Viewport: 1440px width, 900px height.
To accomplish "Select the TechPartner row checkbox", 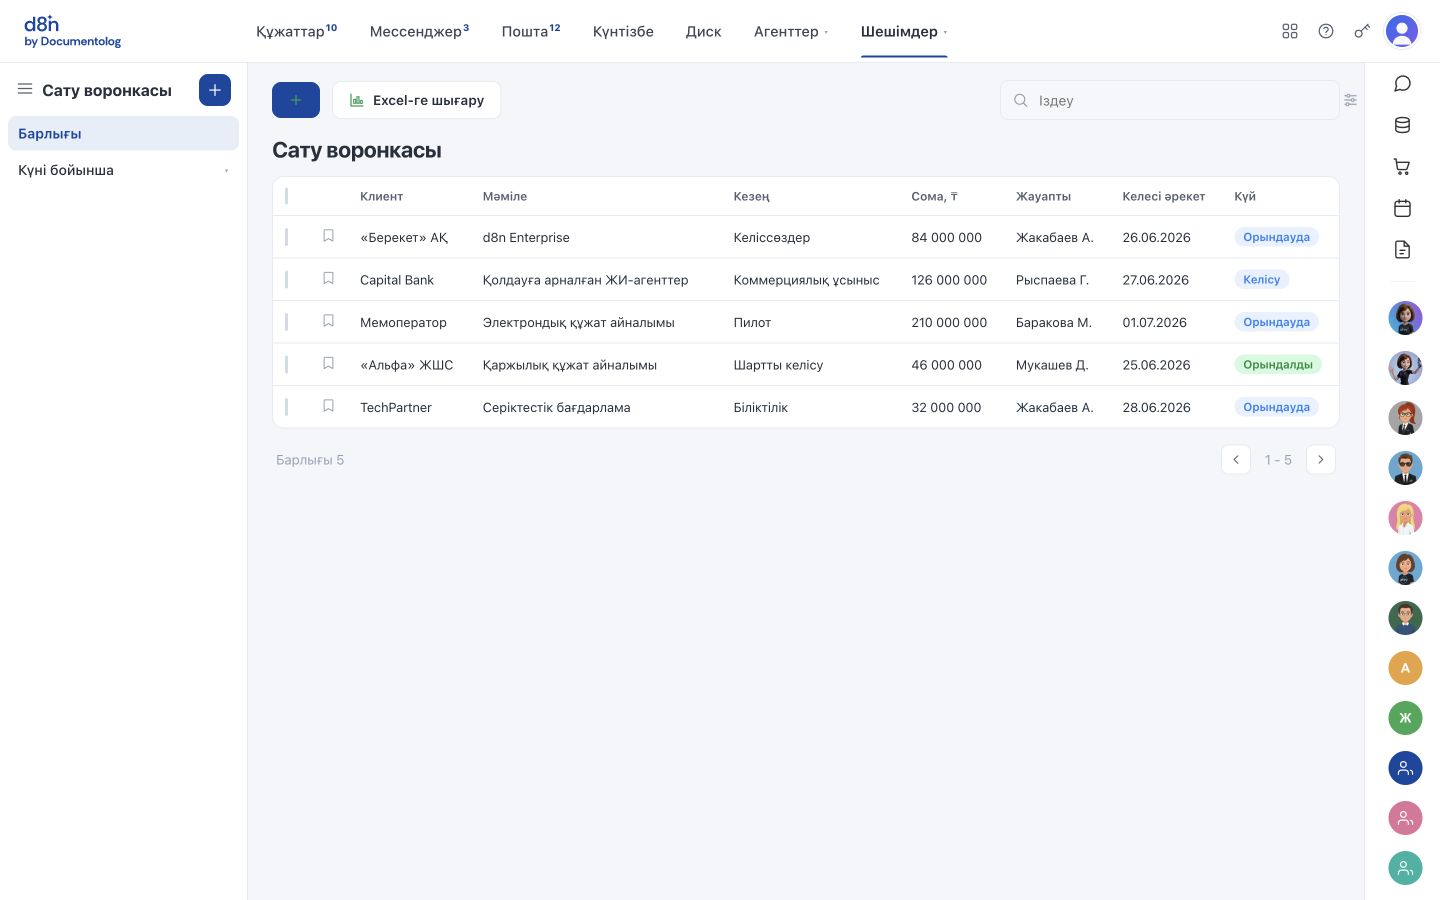I will pos(287,407).
